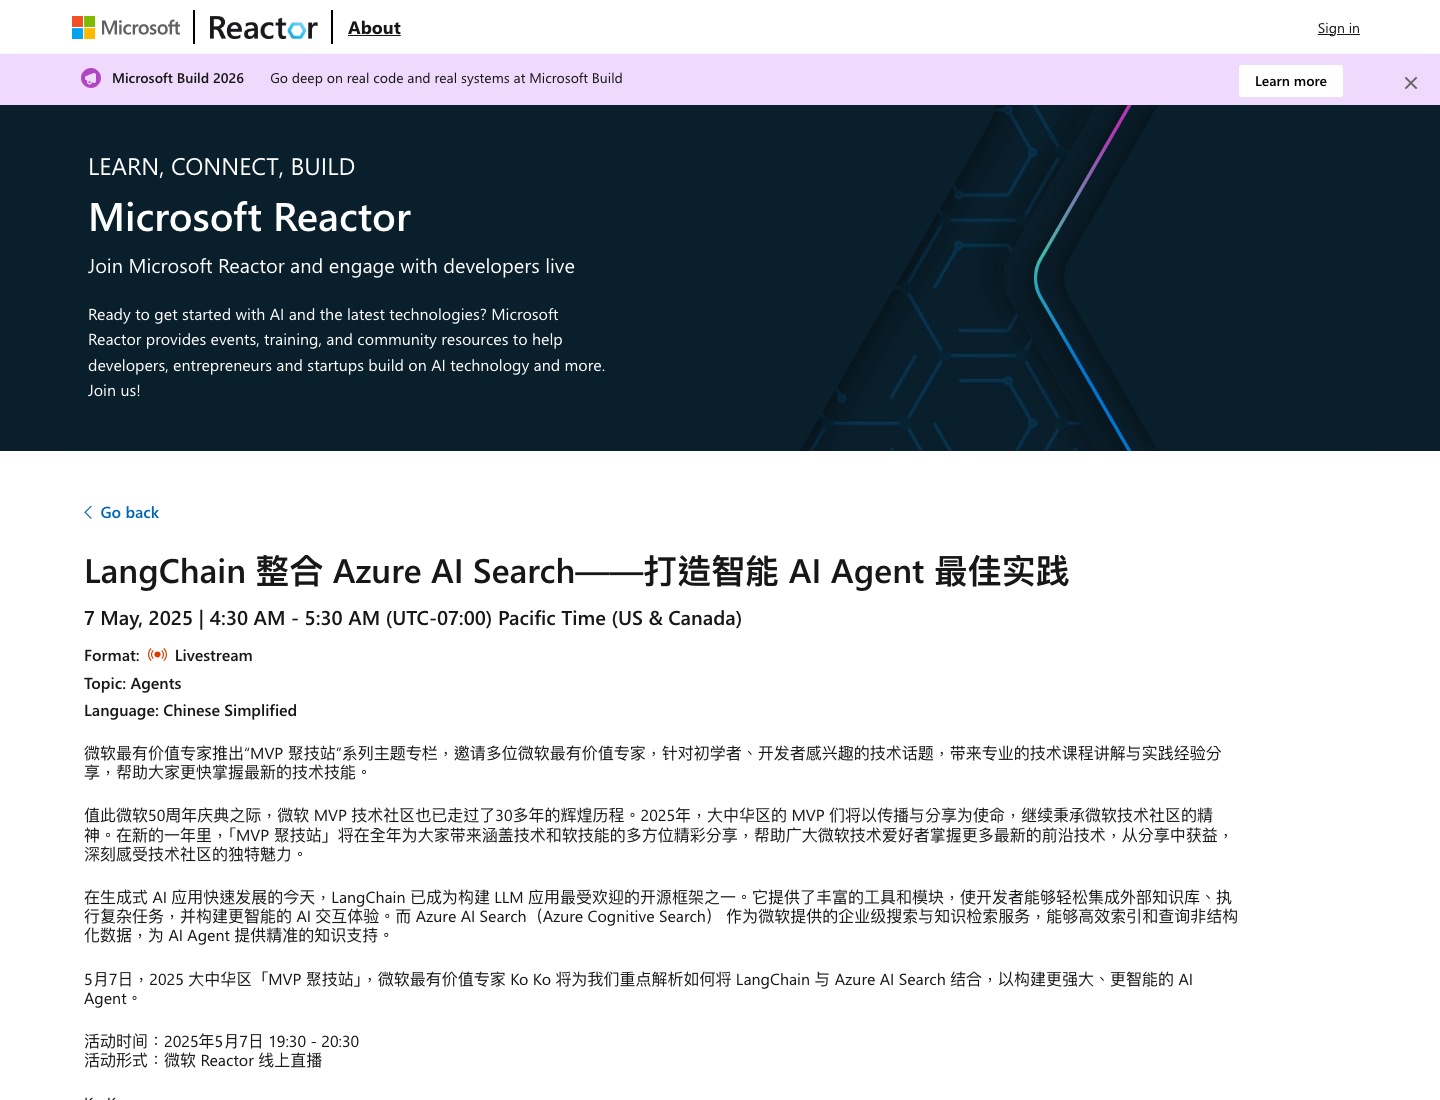Open the About menu item
The height and width of the screenshot is (1100, 1440).
pyautogui.click(x=374, y=28)
